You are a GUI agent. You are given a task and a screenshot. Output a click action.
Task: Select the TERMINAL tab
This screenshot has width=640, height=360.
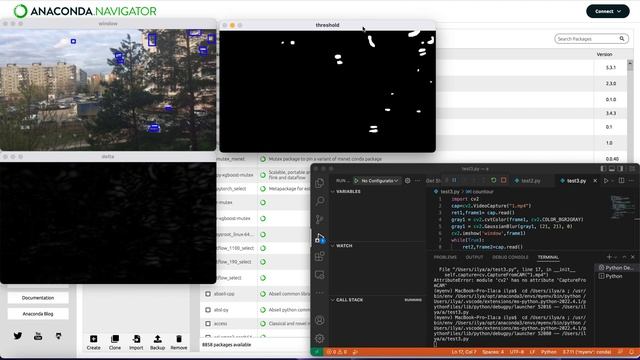click(x=548, y=257)
